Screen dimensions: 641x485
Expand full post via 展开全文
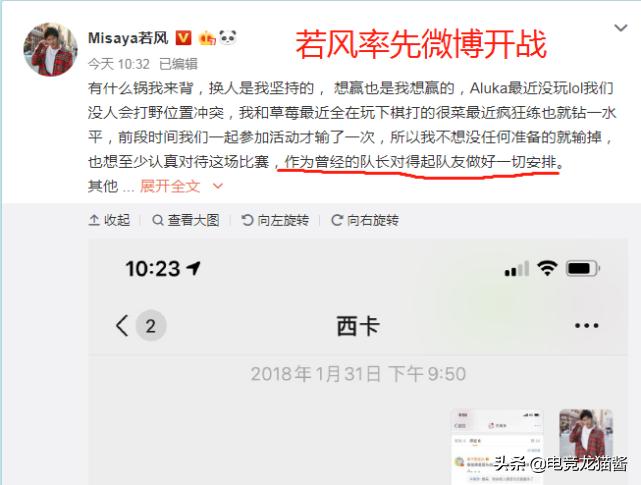point(170,186)
